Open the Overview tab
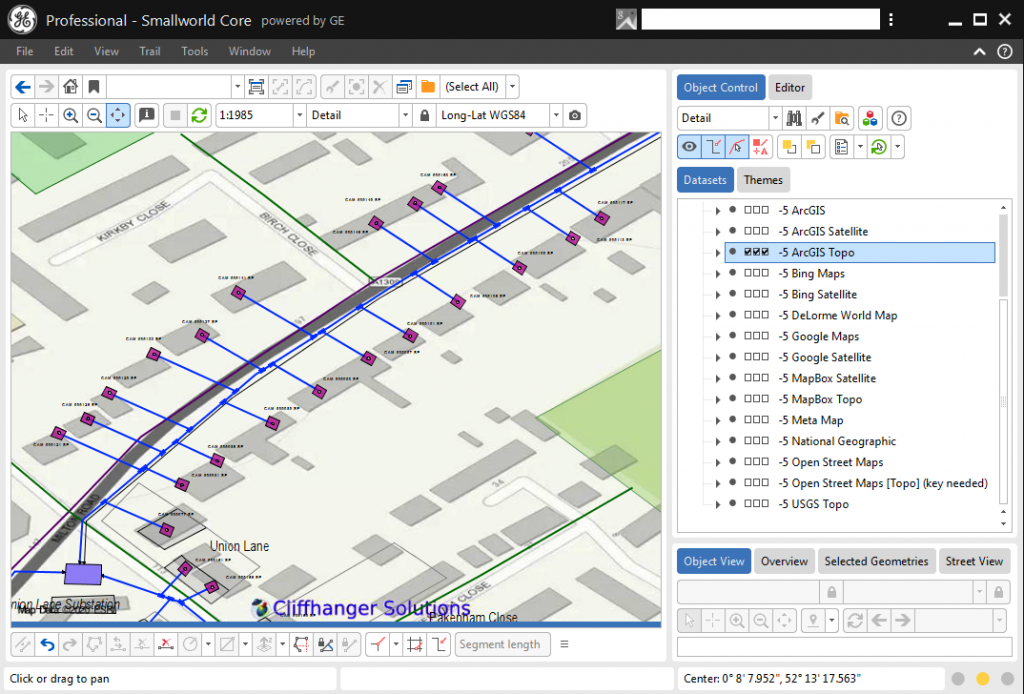This screenshot has height=694, width=1024. point(784,561)
